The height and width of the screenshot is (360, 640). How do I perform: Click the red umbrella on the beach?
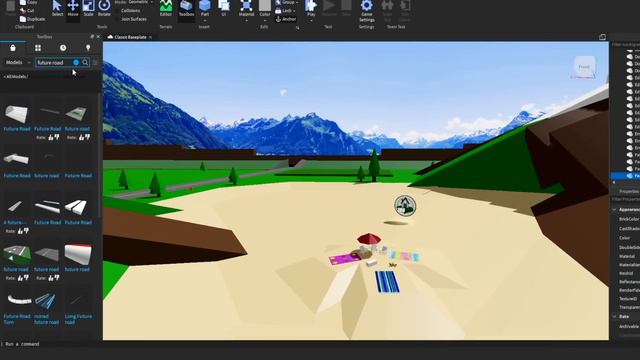(x=369, y=238)
